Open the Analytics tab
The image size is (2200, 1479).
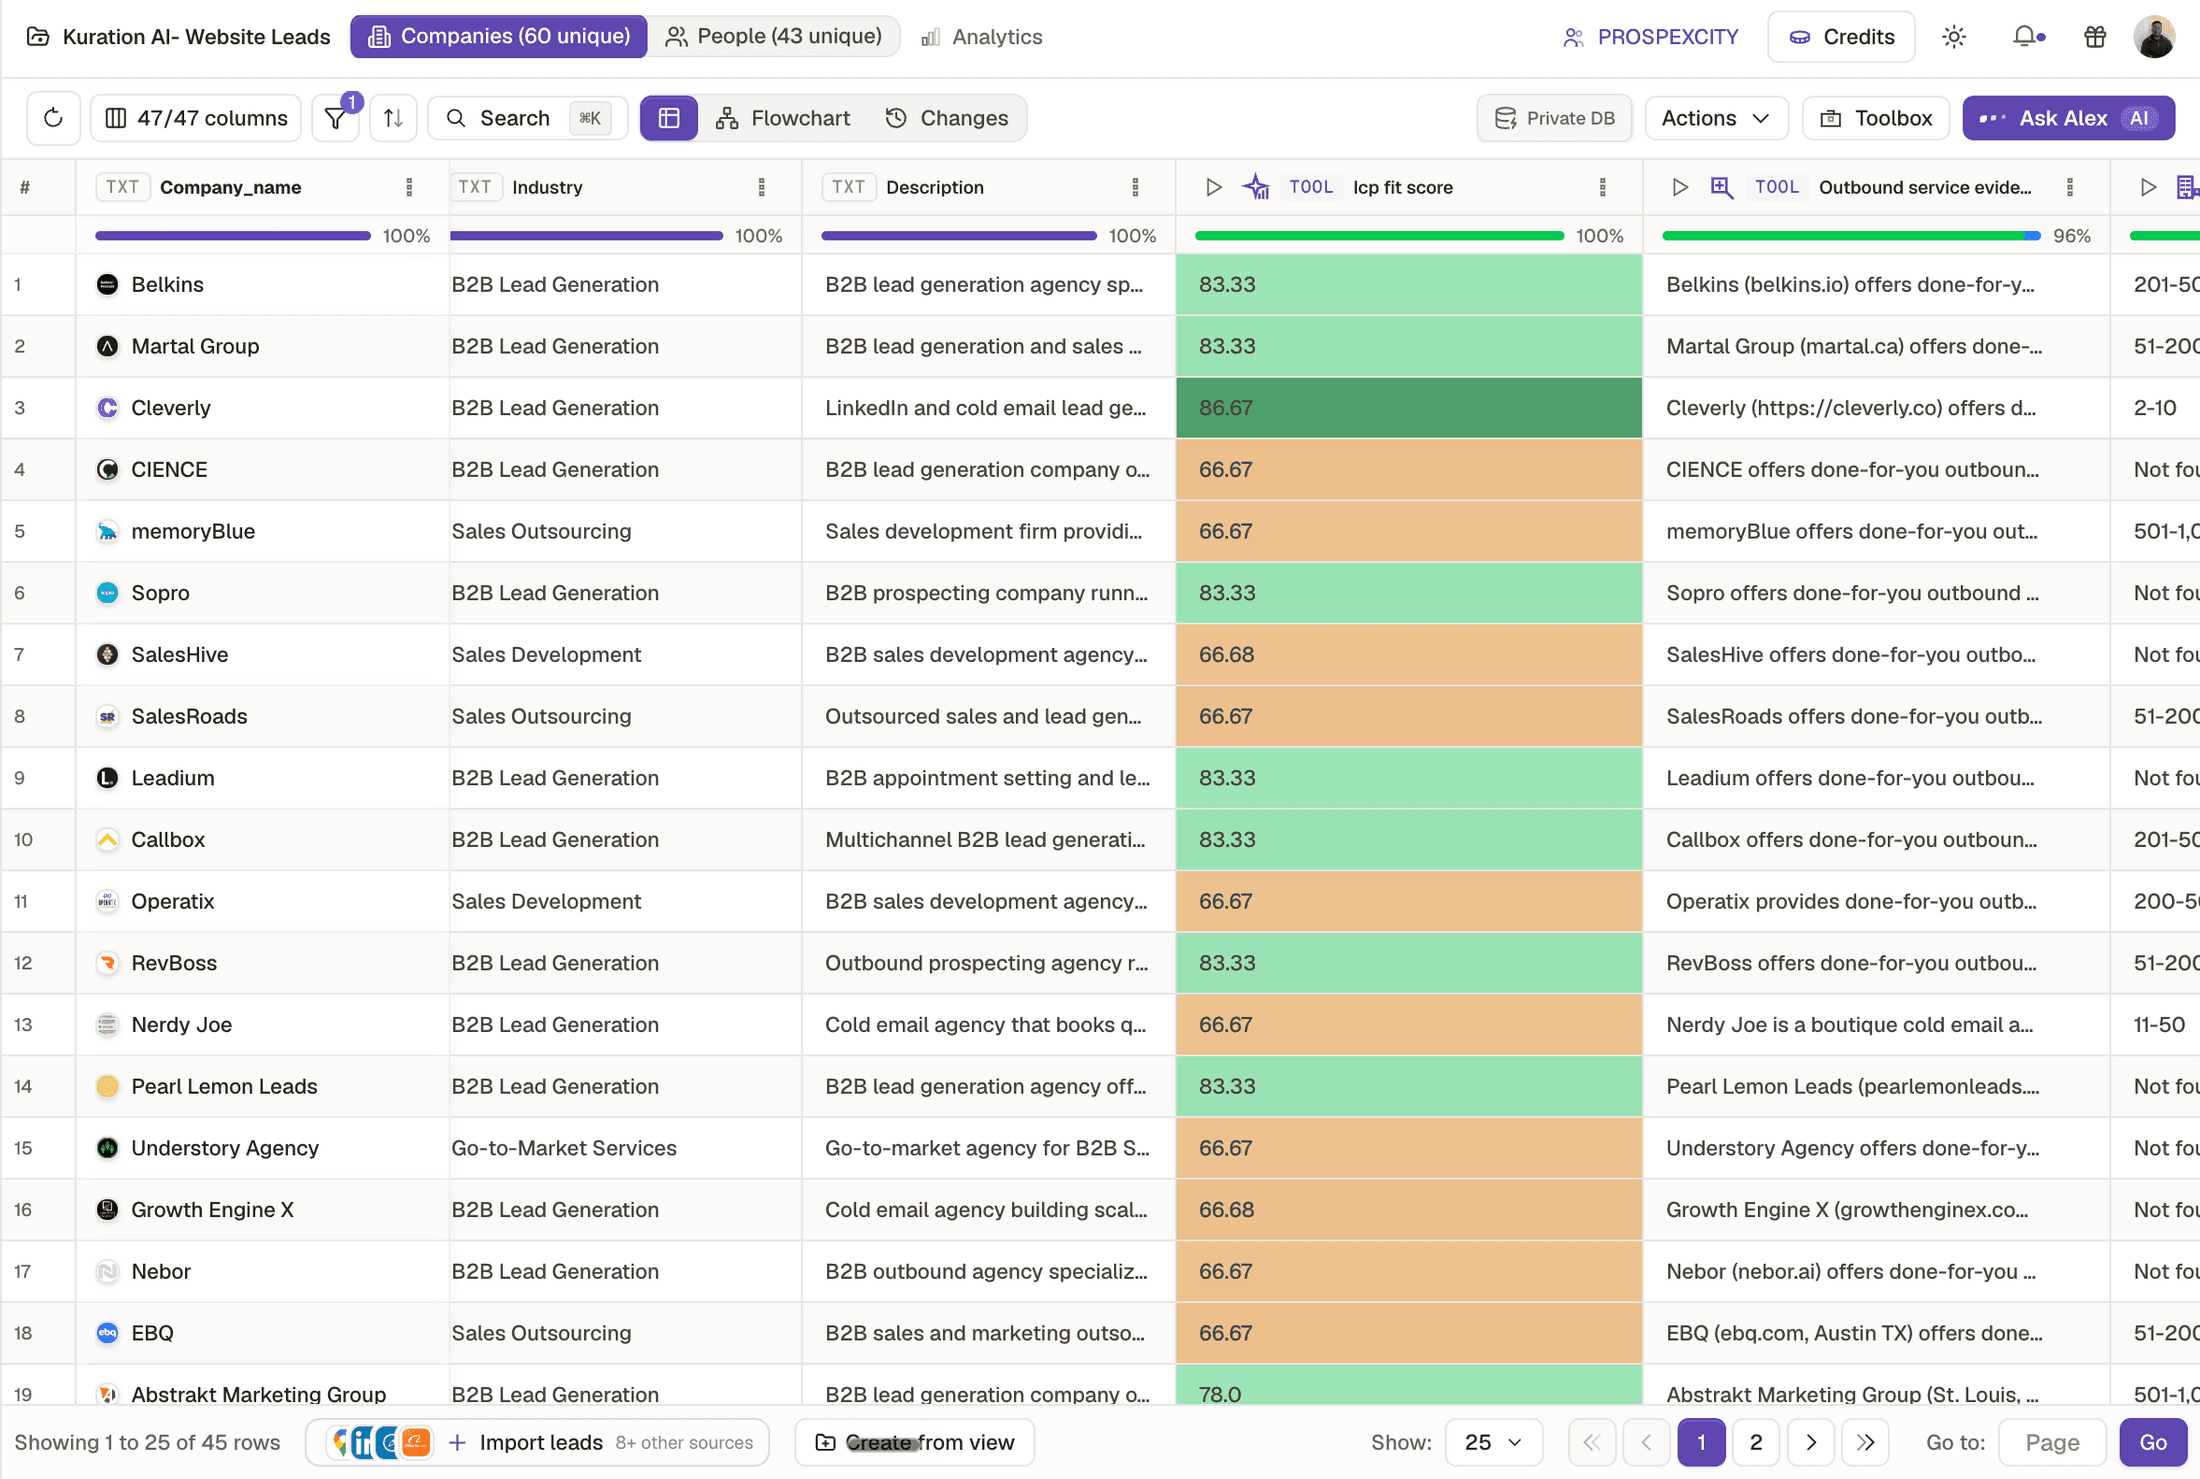[x=981, y=37]
